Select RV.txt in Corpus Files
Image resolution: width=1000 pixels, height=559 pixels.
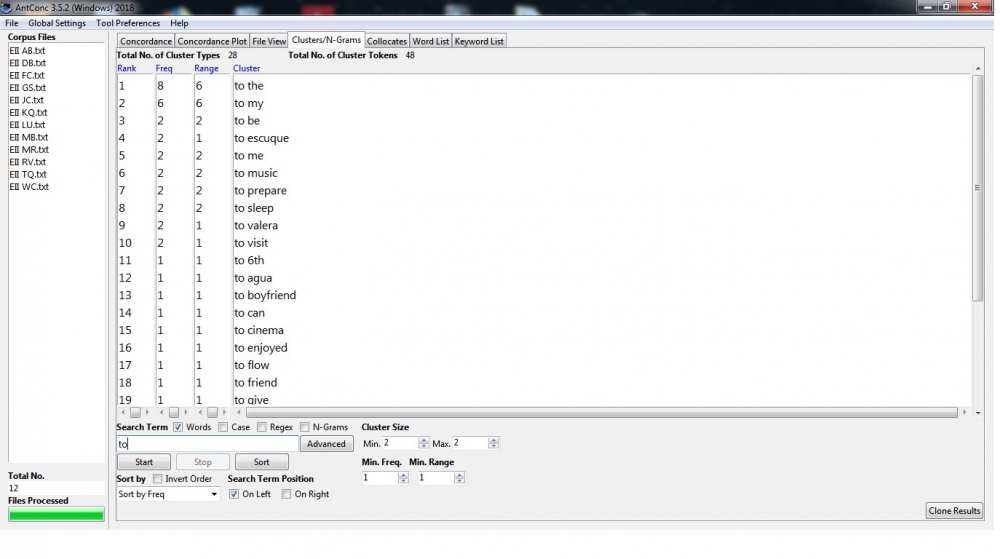point(27,162)
